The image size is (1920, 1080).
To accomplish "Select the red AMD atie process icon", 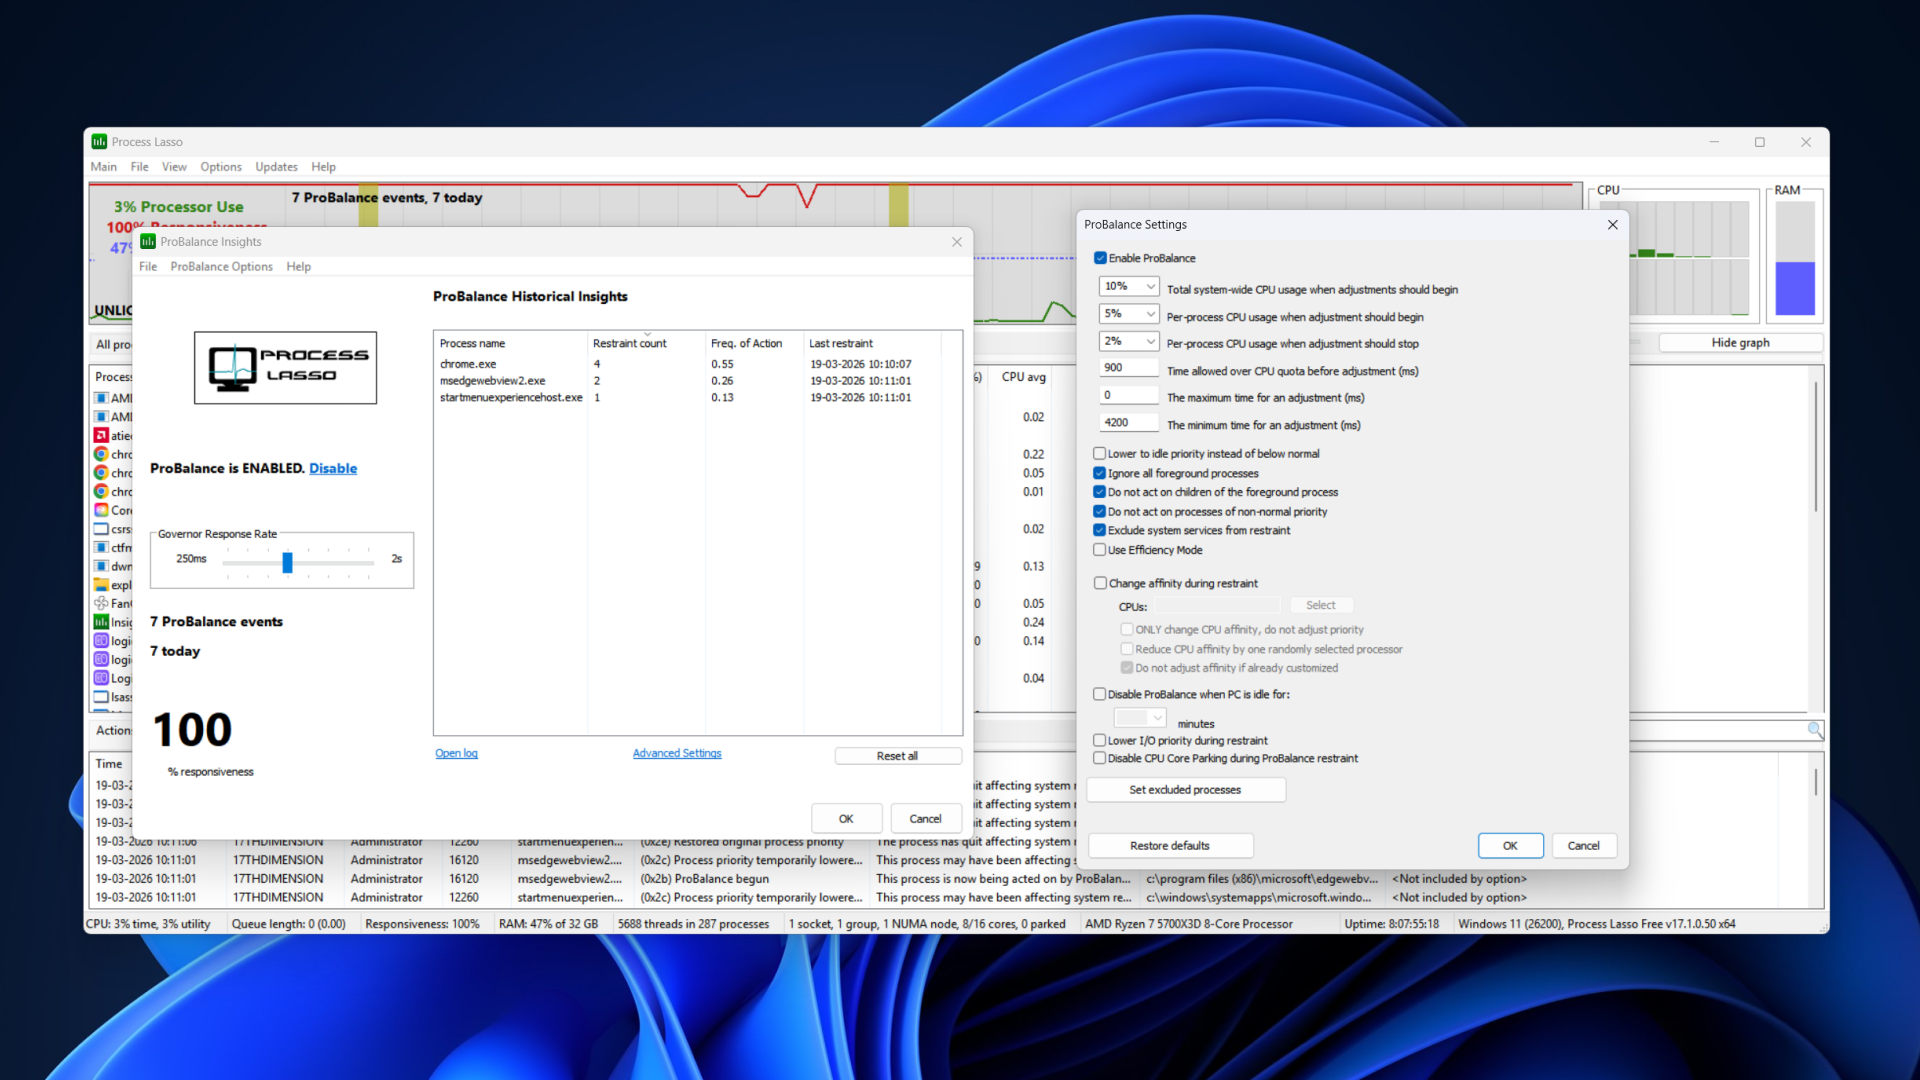I will [101, 435].
